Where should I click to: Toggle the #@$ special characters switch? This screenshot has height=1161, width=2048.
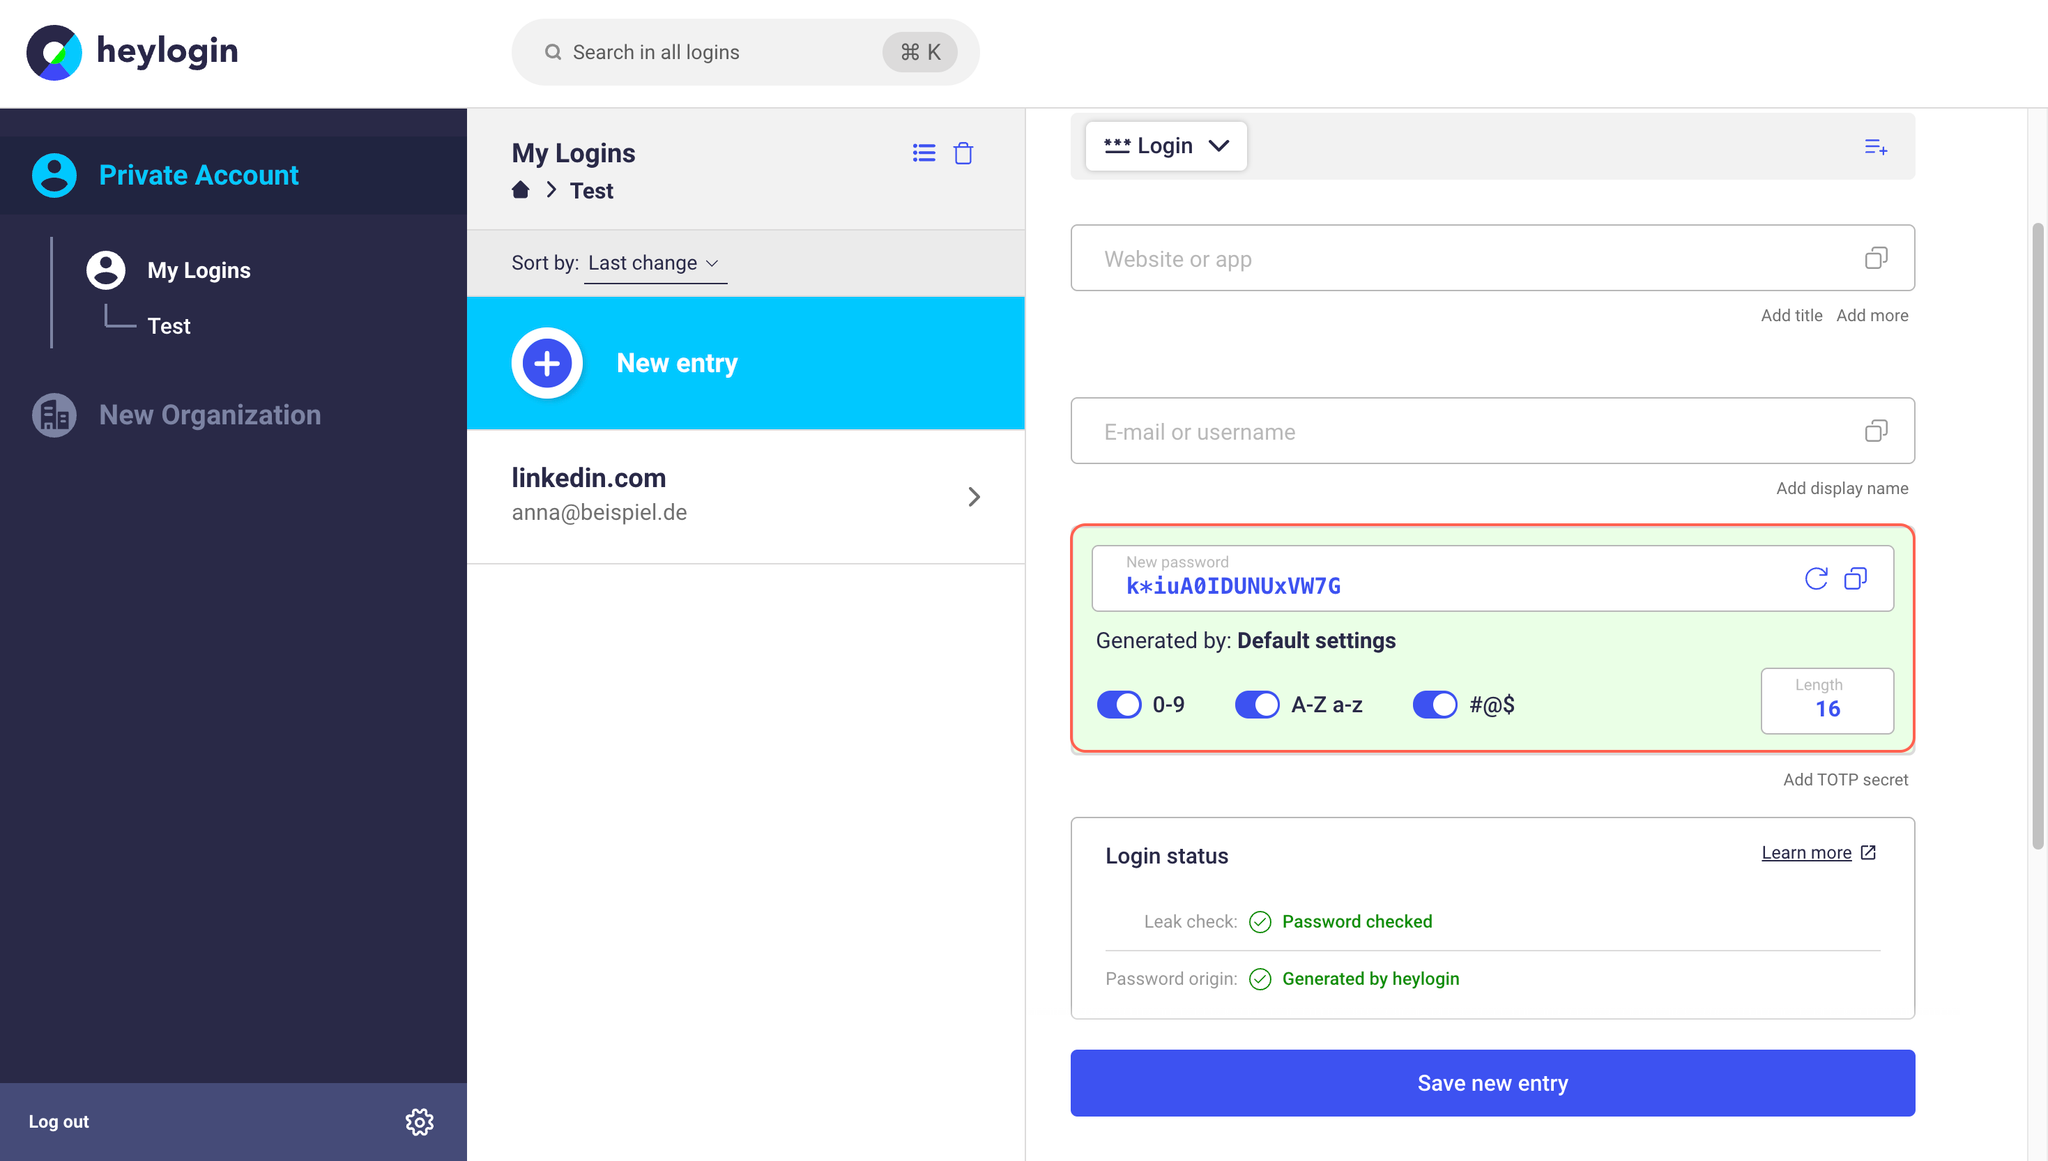(x=1435, y=704)
